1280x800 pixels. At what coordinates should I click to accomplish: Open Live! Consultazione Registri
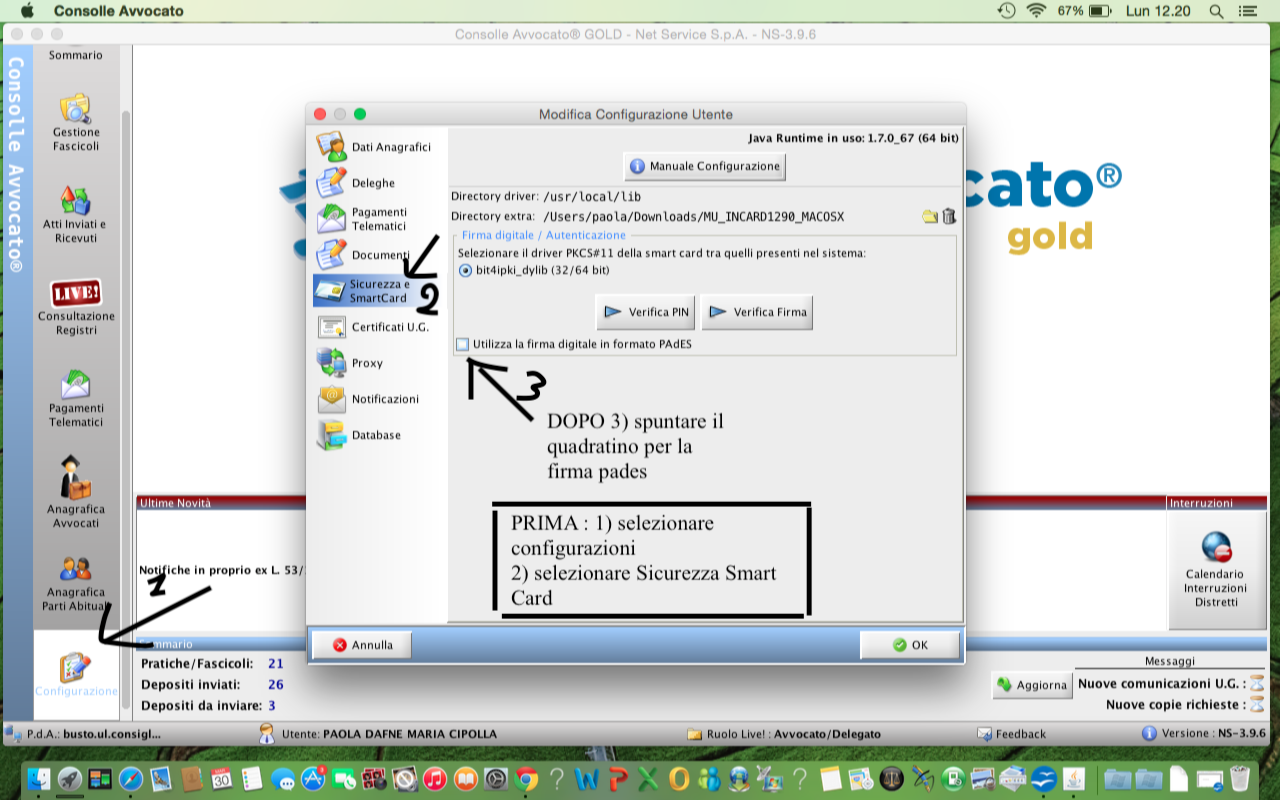point(76,307)
